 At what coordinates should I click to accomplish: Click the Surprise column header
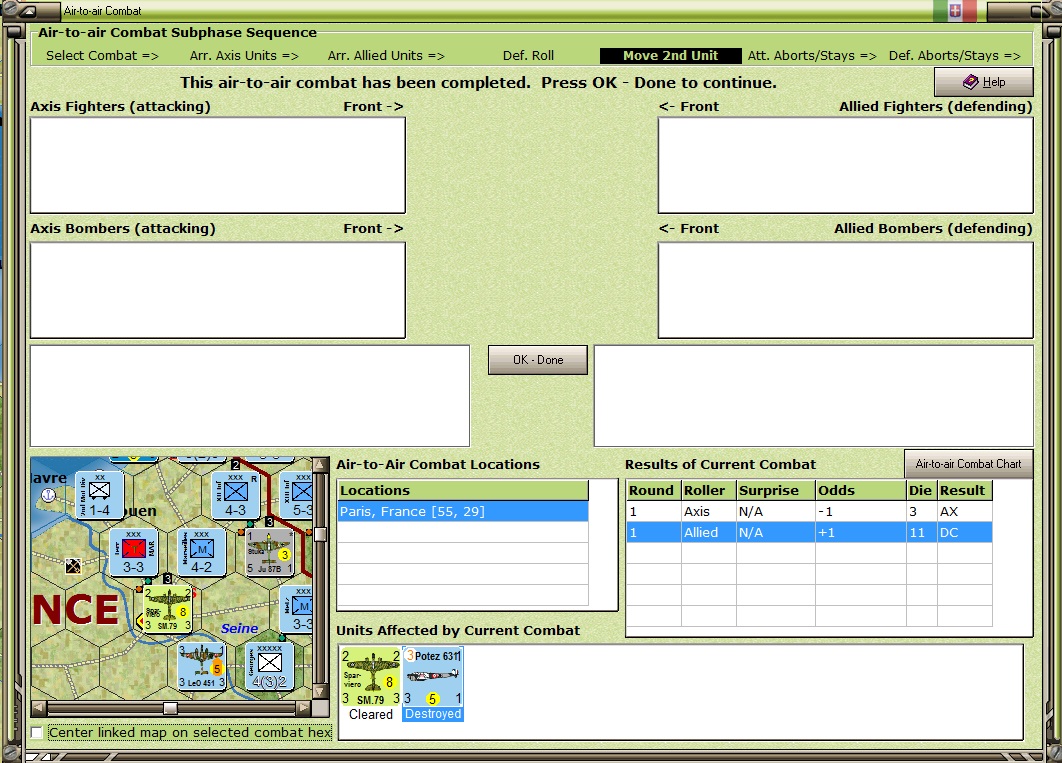coord(776,490)
